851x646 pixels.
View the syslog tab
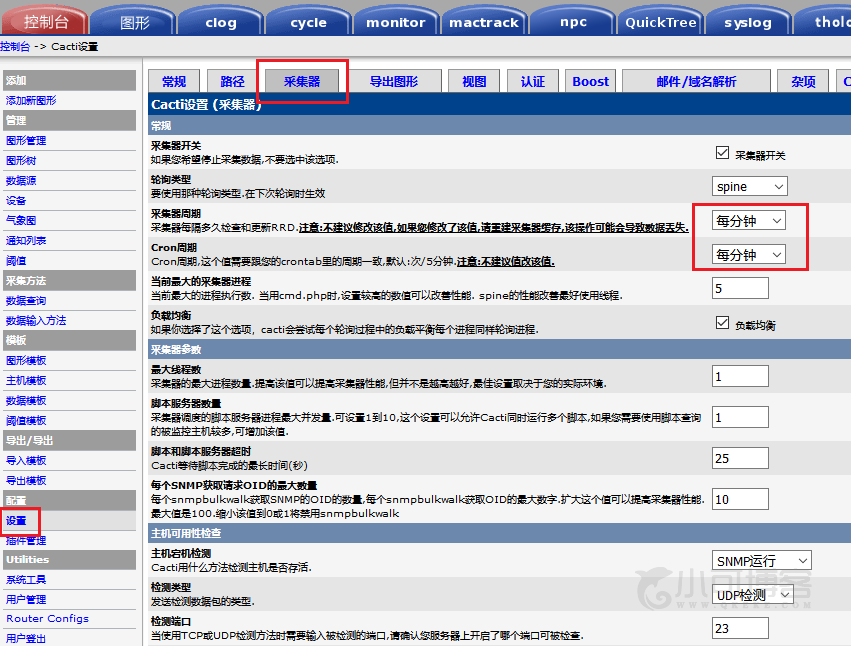pyautogui.click(x=748, y=22)
